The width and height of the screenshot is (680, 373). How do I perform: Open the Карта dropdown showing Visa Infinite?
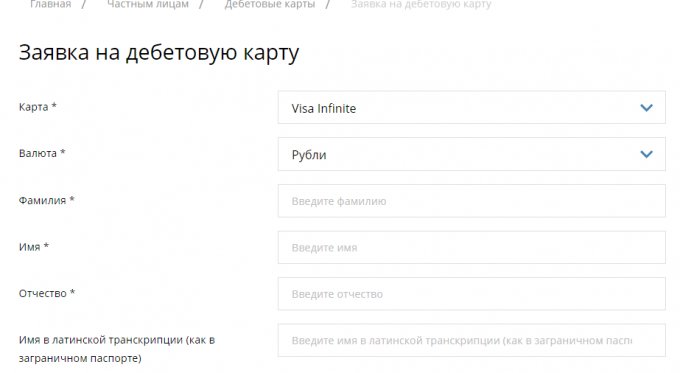[471, 108]
